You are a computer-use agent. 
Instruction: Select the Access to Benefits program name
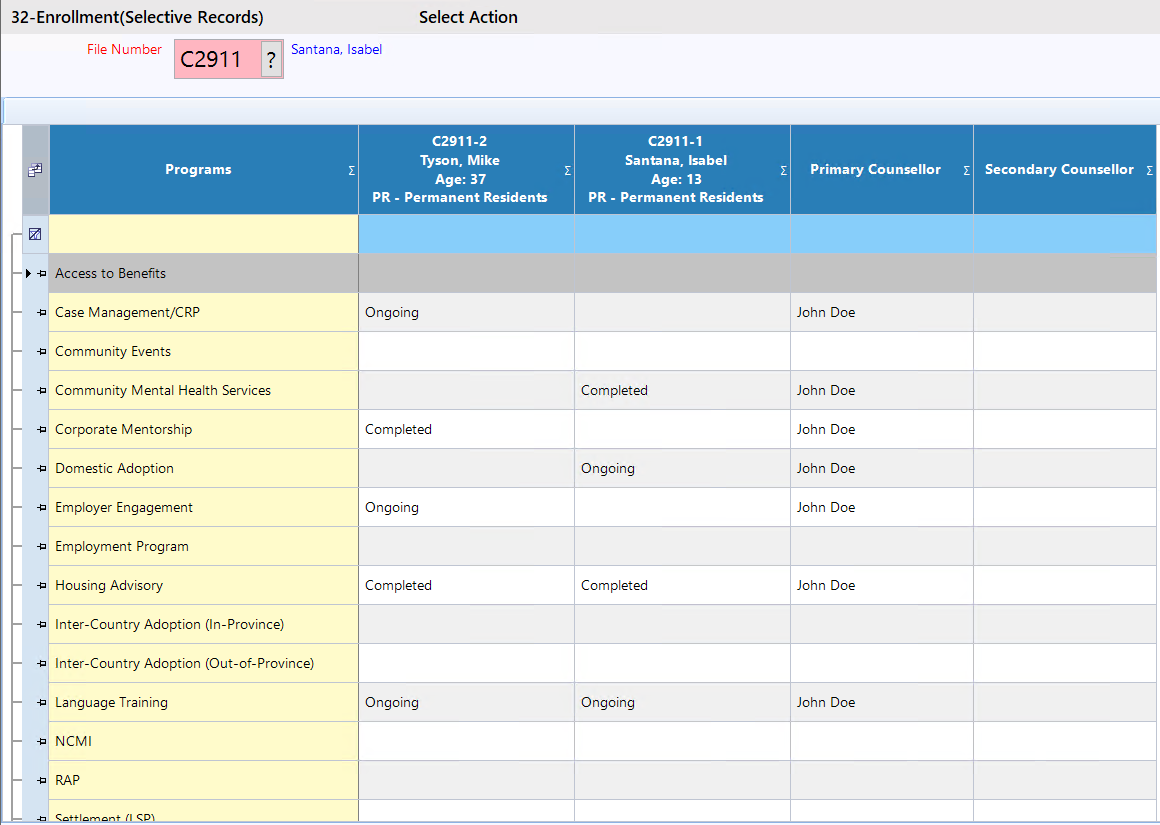(x=110, y=274)
